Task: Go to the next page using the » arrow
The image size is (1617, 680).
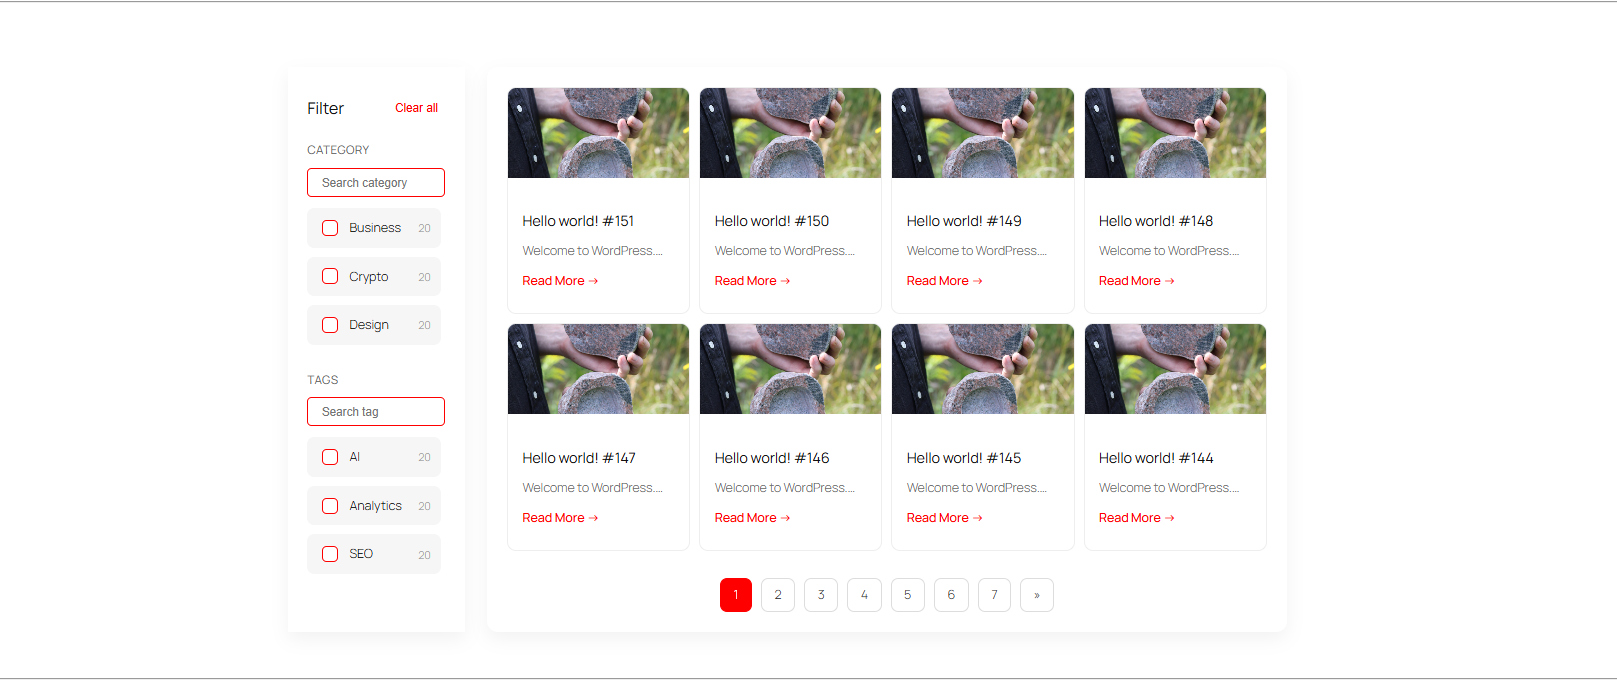Action: click(1037, 595)
